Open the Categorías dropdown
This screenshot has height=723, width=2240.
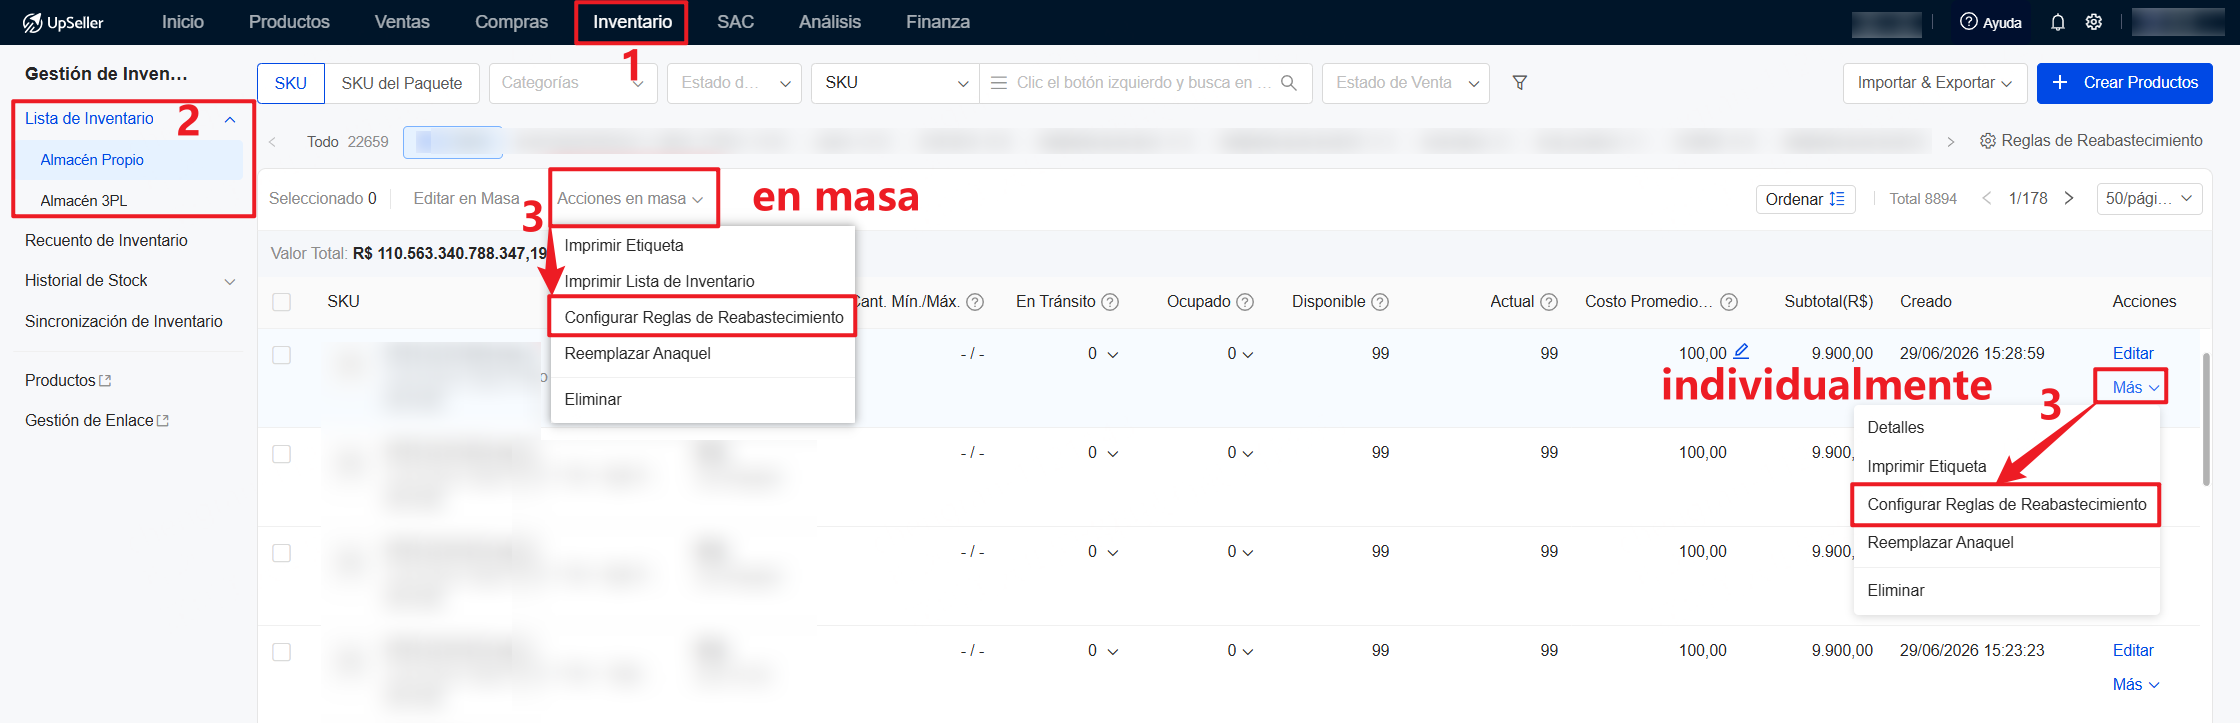click(x=573, y=83)
